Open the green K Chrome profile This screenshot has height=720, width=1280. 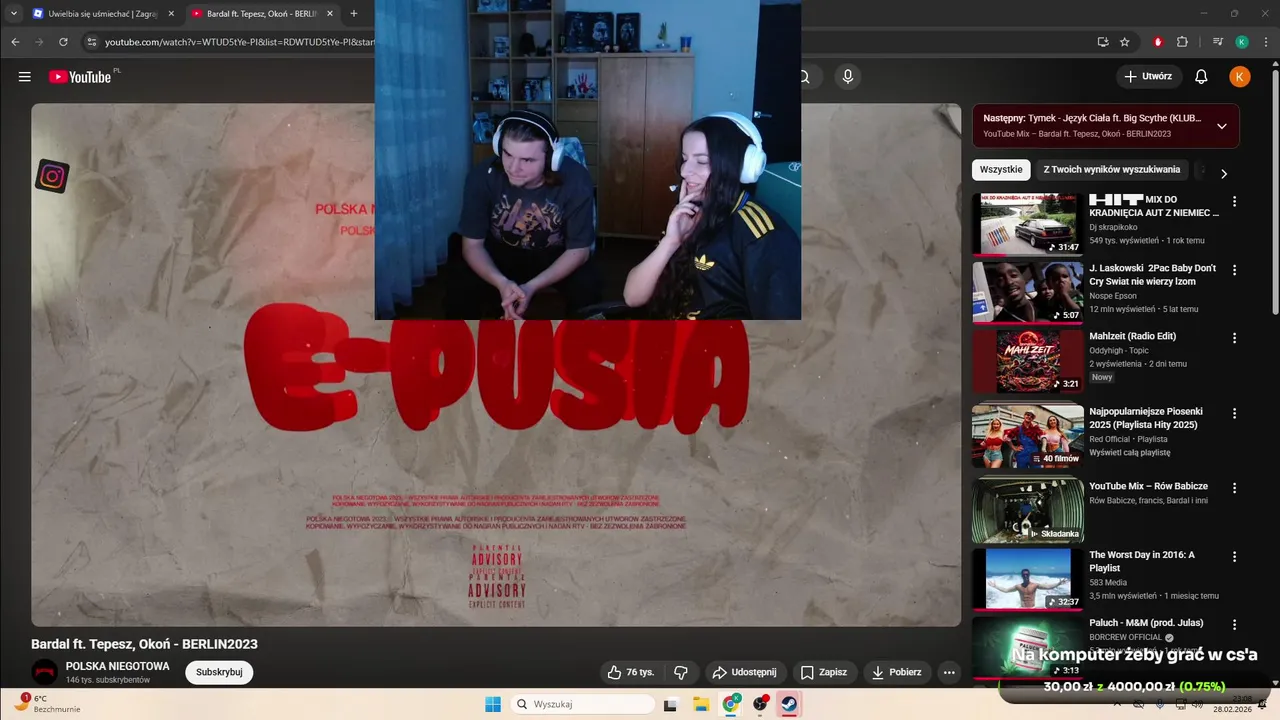click(x=1241, y=42)
